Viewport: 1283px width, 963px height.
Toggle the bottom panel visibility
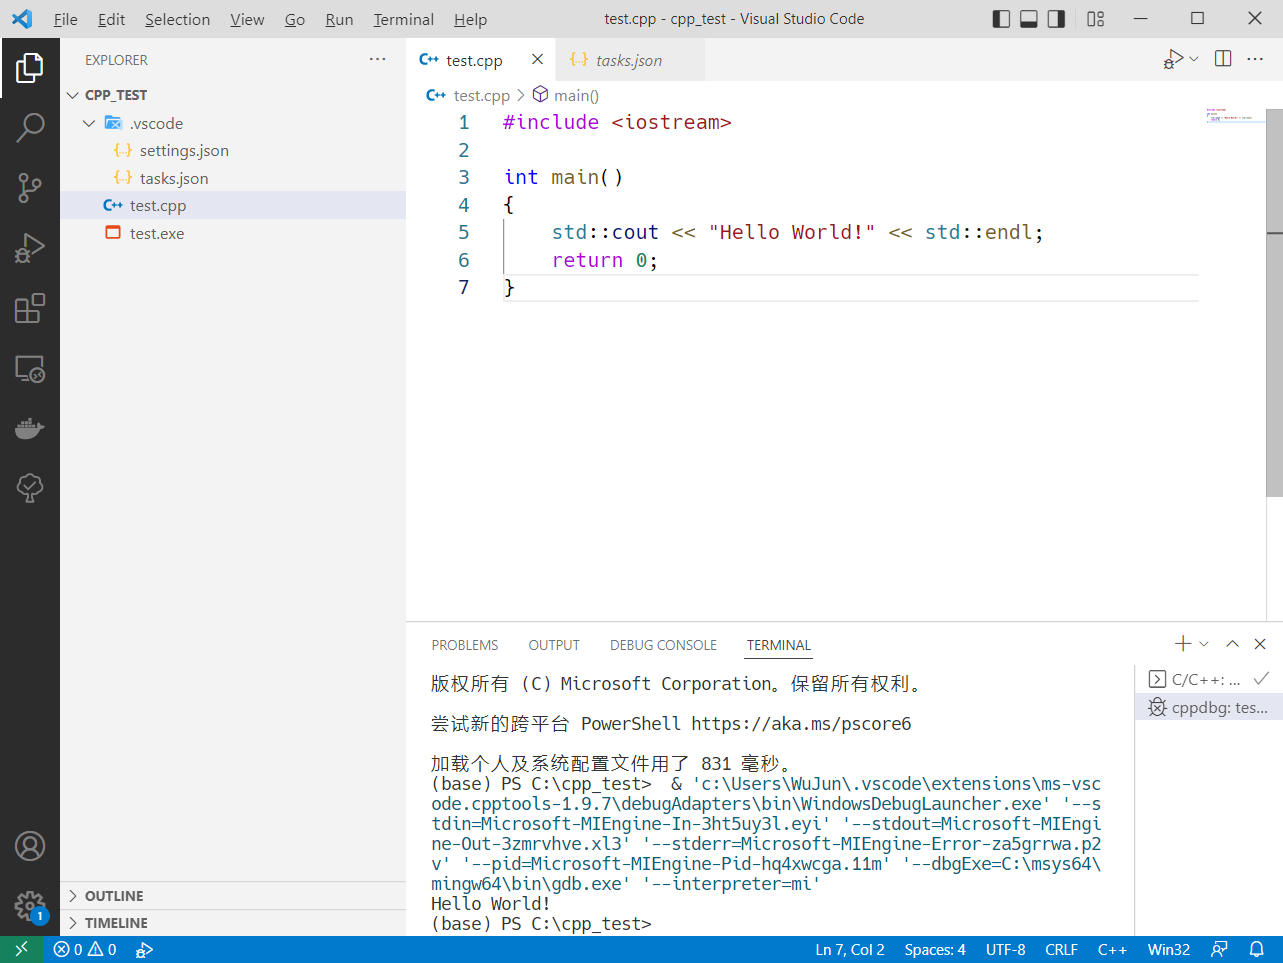pyautogui.click(x=1028, y=18)
